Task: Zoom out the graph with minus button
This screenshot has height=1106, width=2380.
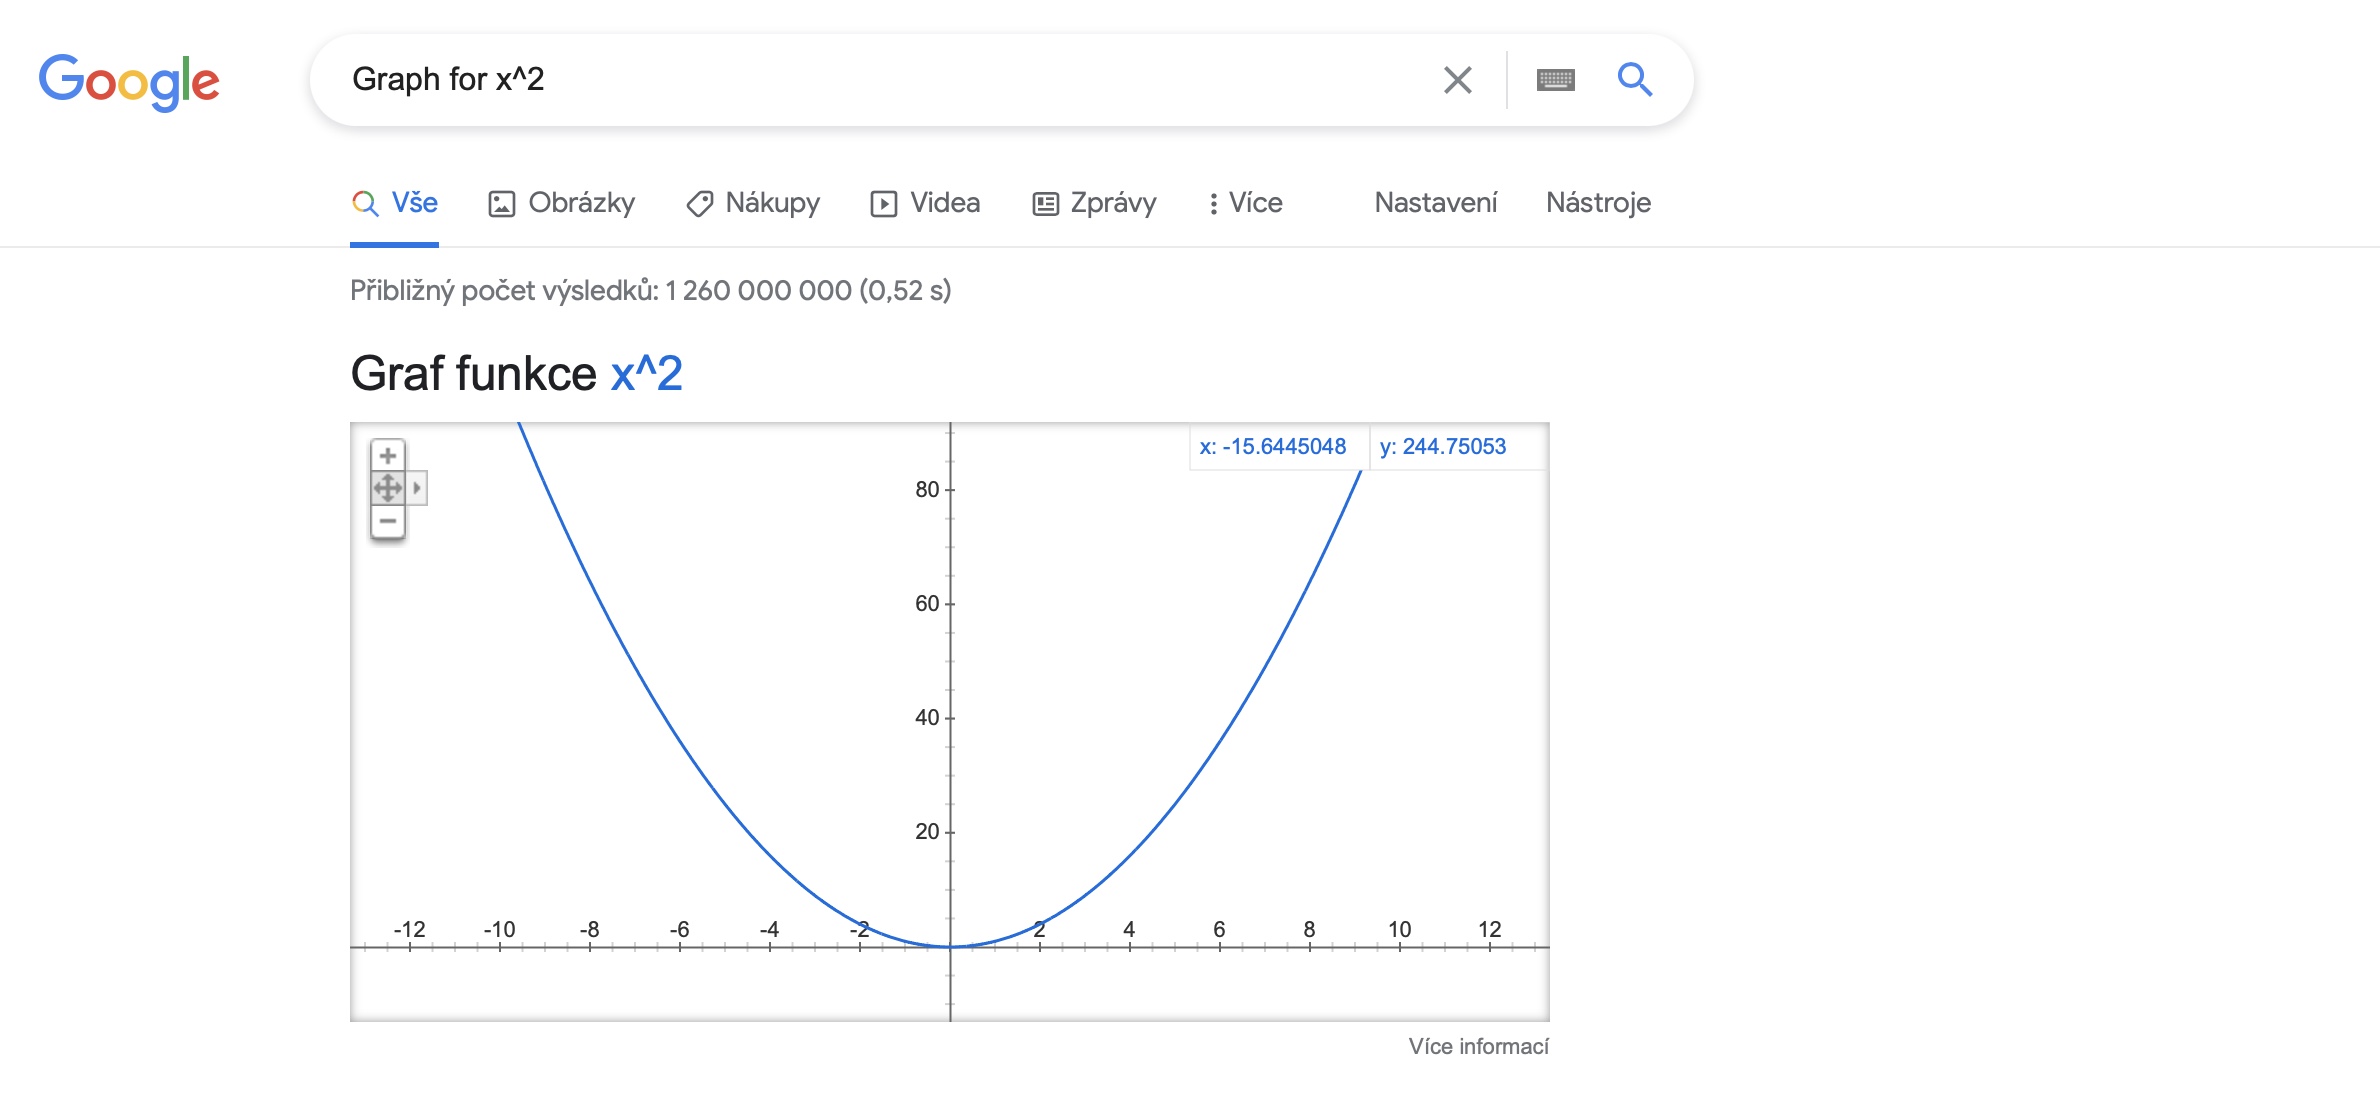Action: [388, 521]
